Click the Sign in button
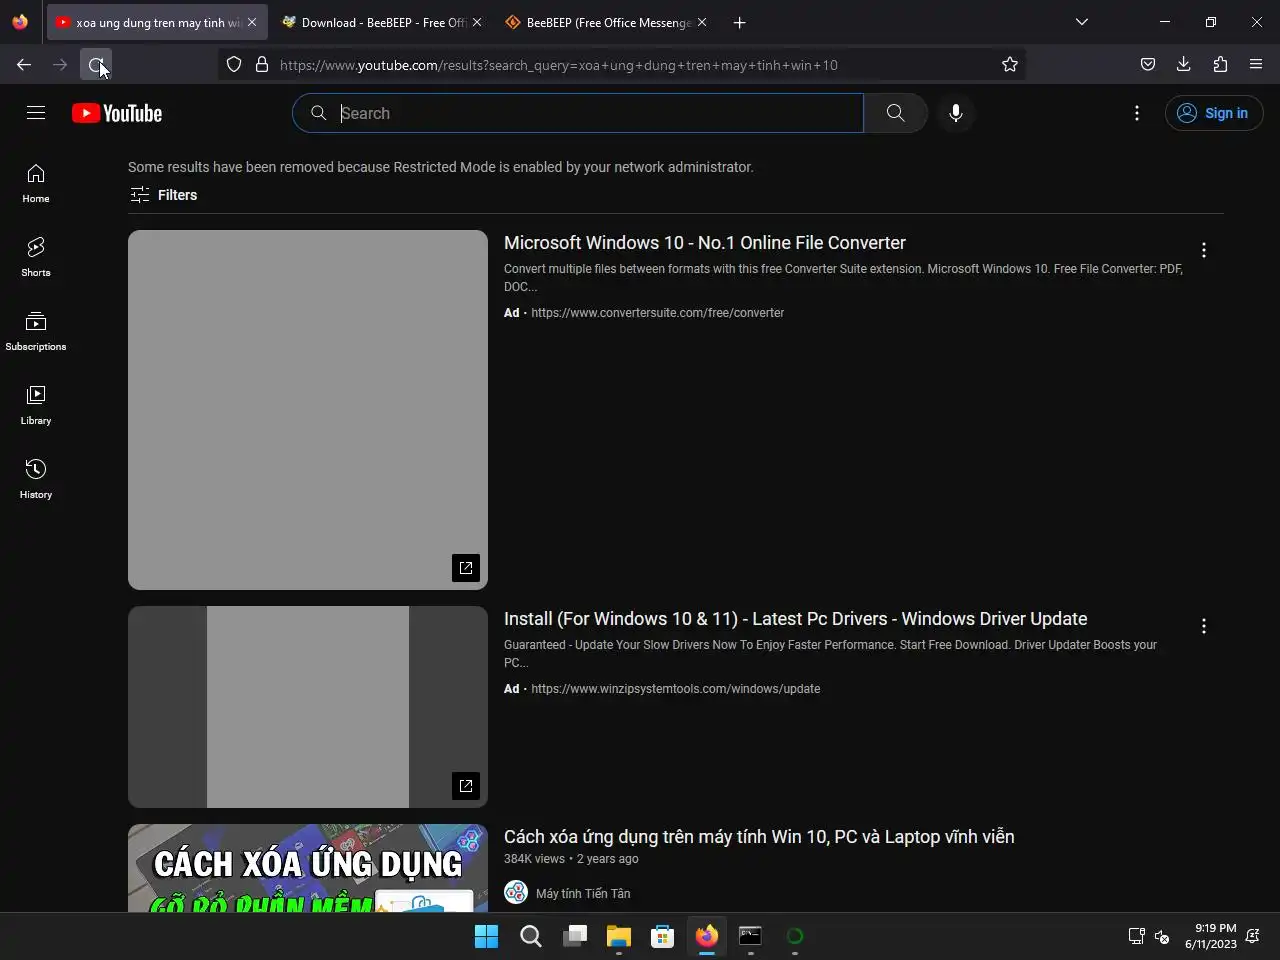Viewport: 1280px width, 960px height. click(x=1214, y=113)
